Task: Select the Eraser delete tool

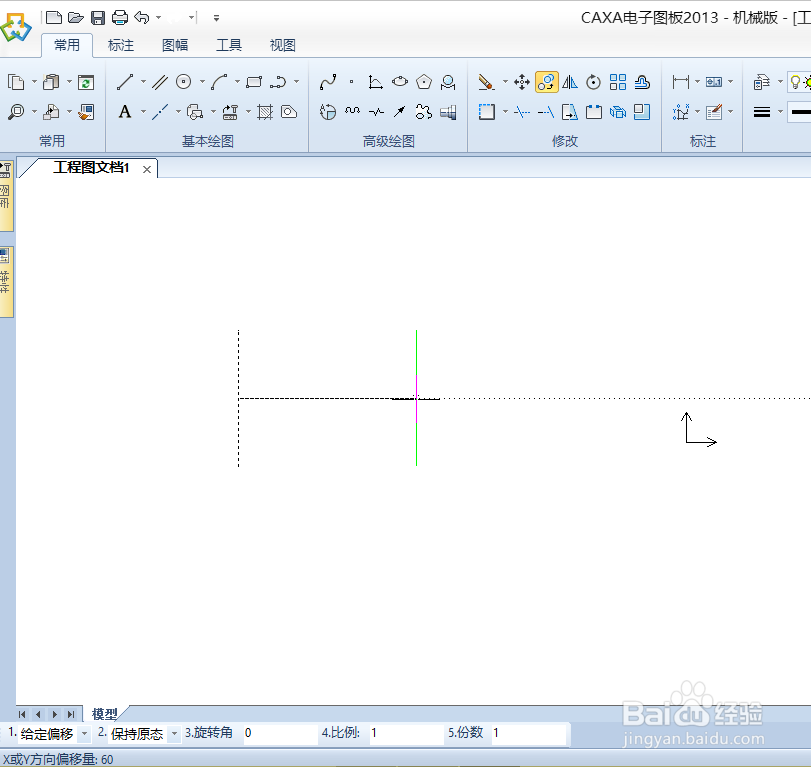Action: [x=485, y=82]
